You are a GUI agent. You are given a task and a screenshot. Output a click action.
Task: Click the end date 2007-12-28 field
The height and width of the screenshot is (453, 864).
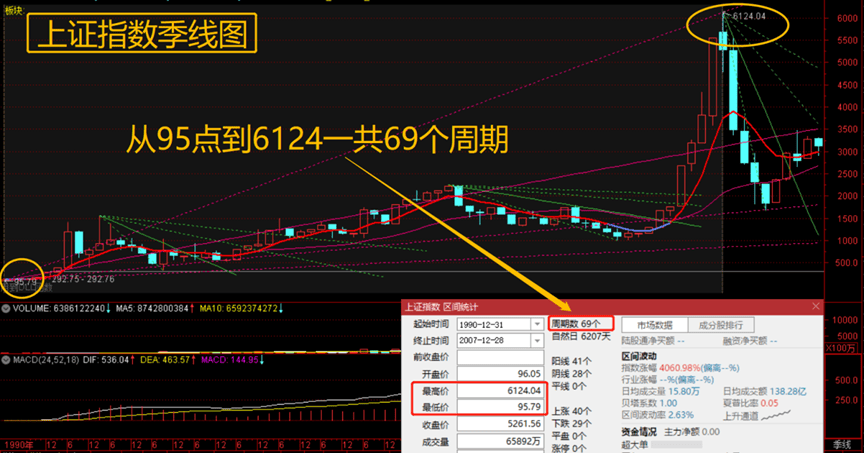pyautogui.click(x=494, y=341)
